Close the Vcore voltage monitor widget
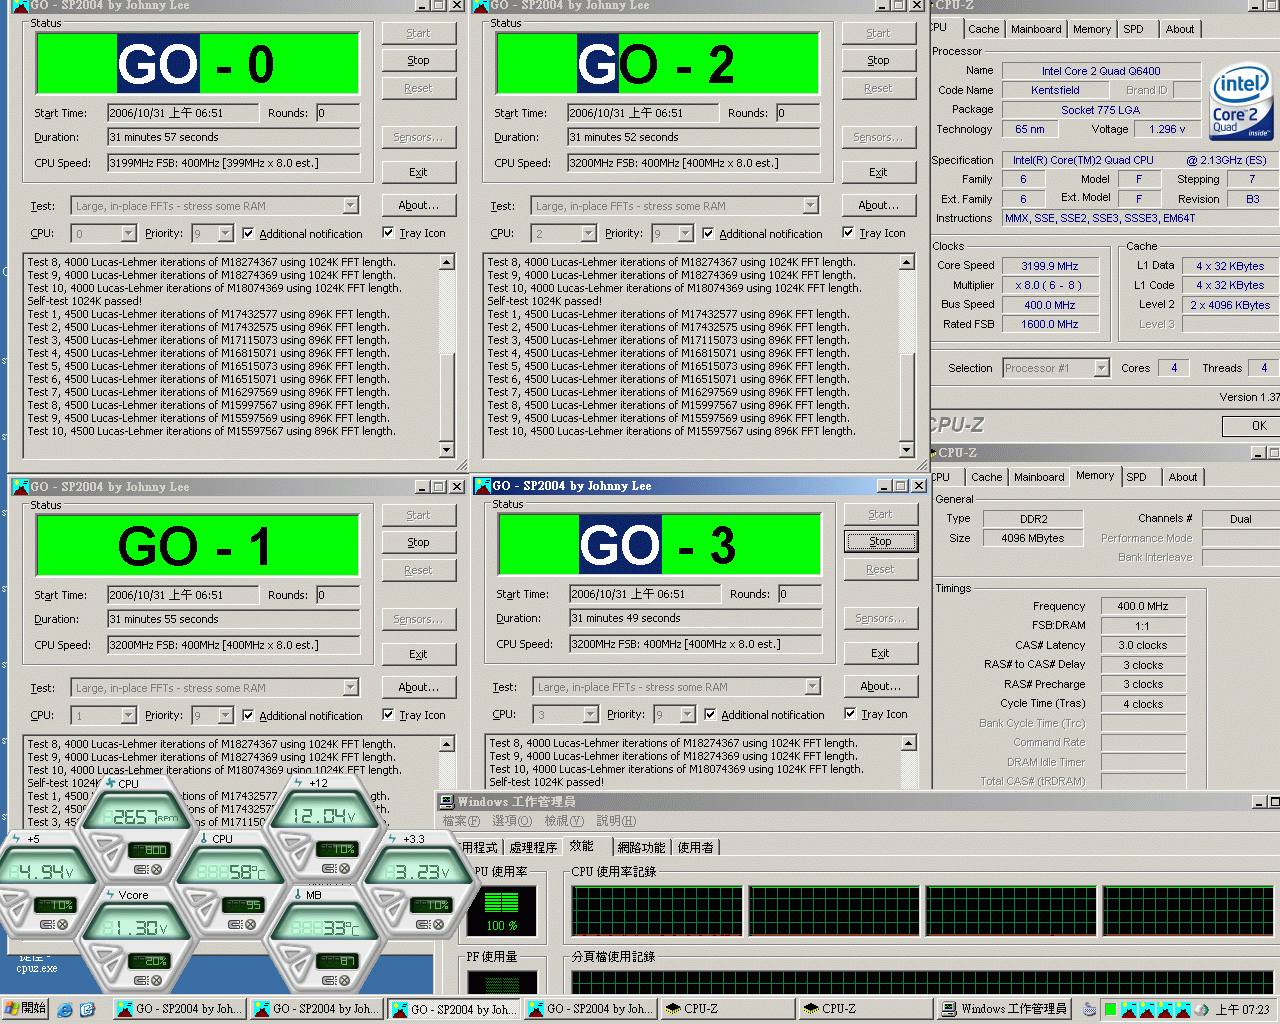 click(x=156, y=980)
